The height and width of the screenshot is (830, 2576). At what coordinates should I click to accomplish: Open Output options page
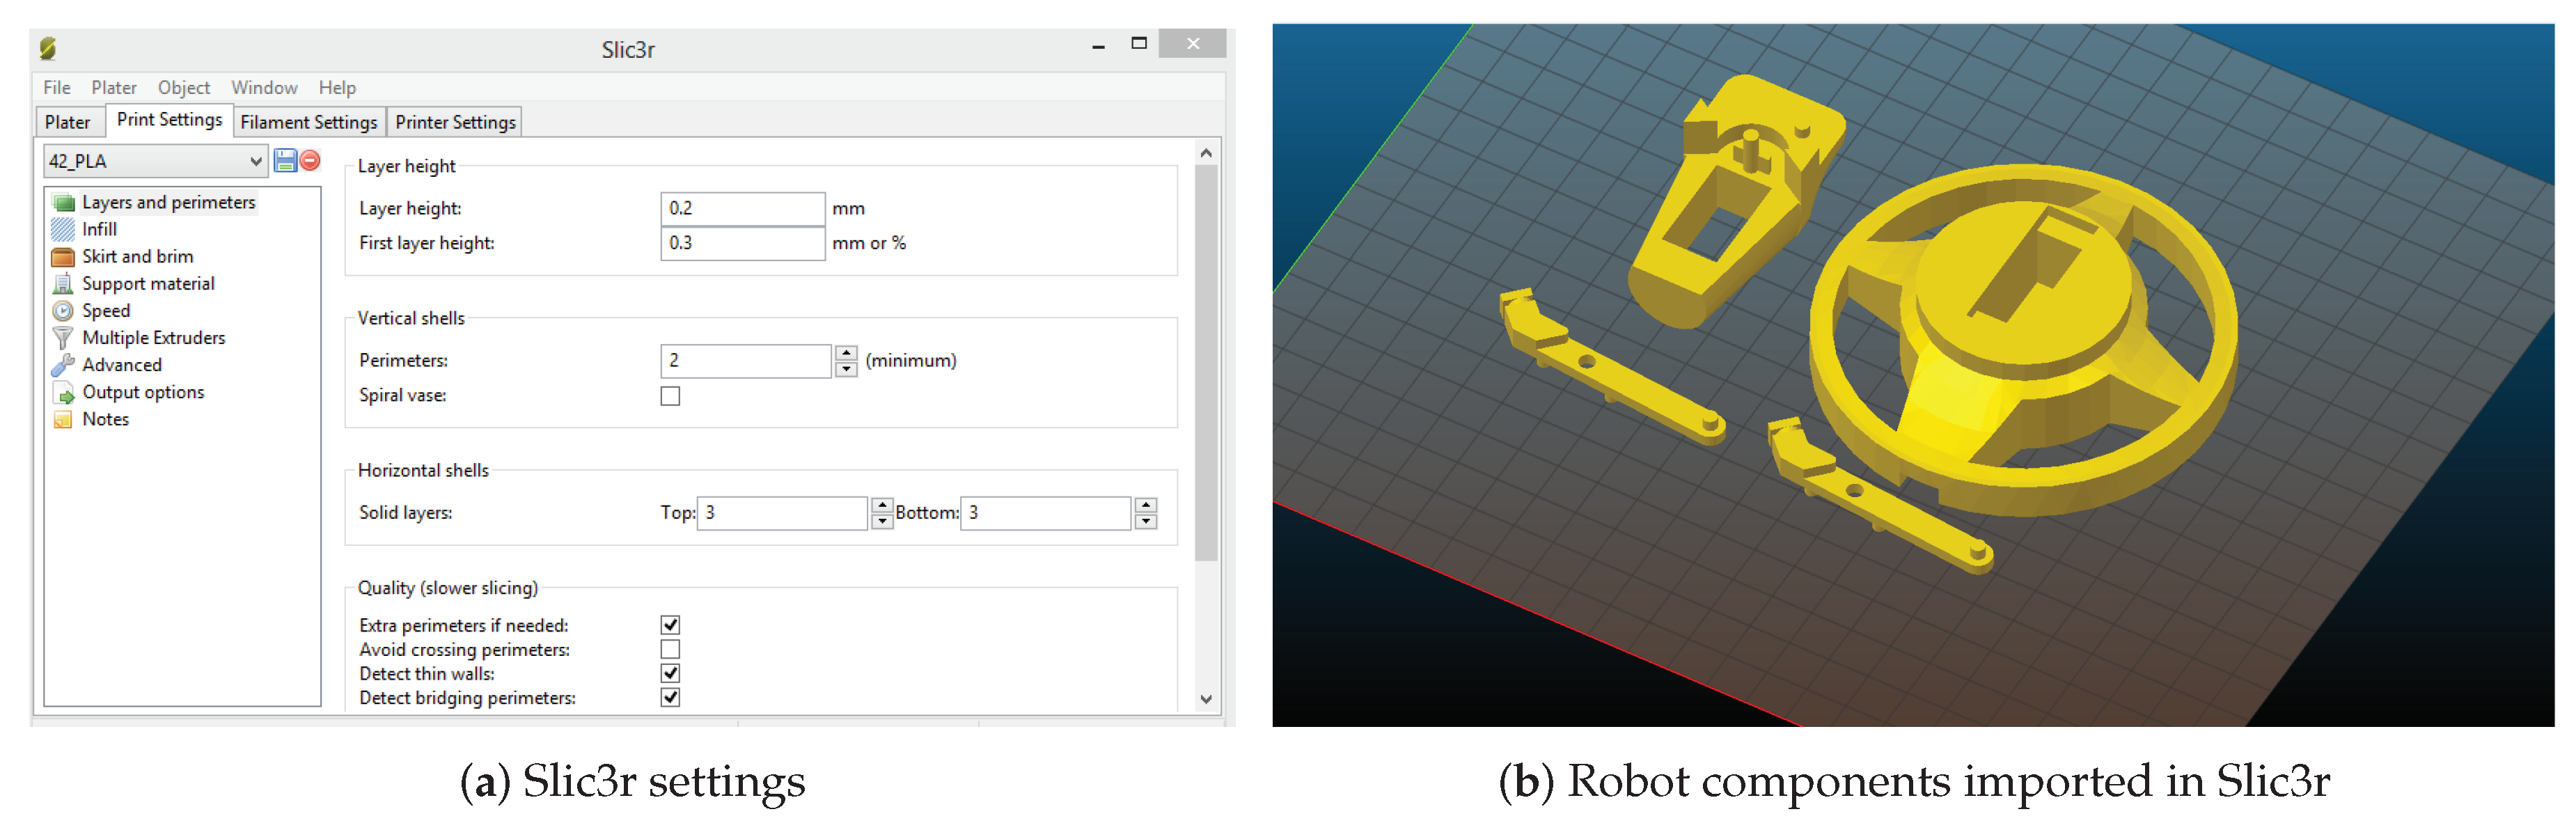click(x=143, y=392)
